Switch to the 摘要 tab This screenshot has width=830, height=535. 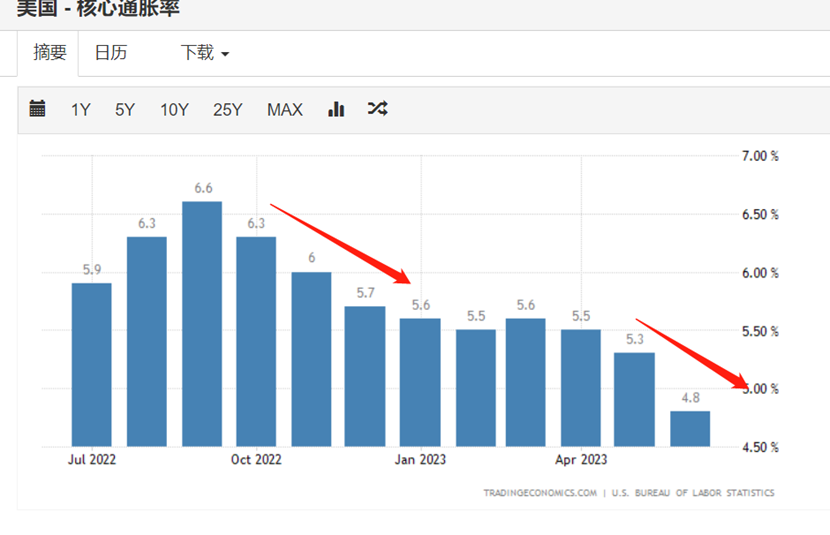point(50,53)
